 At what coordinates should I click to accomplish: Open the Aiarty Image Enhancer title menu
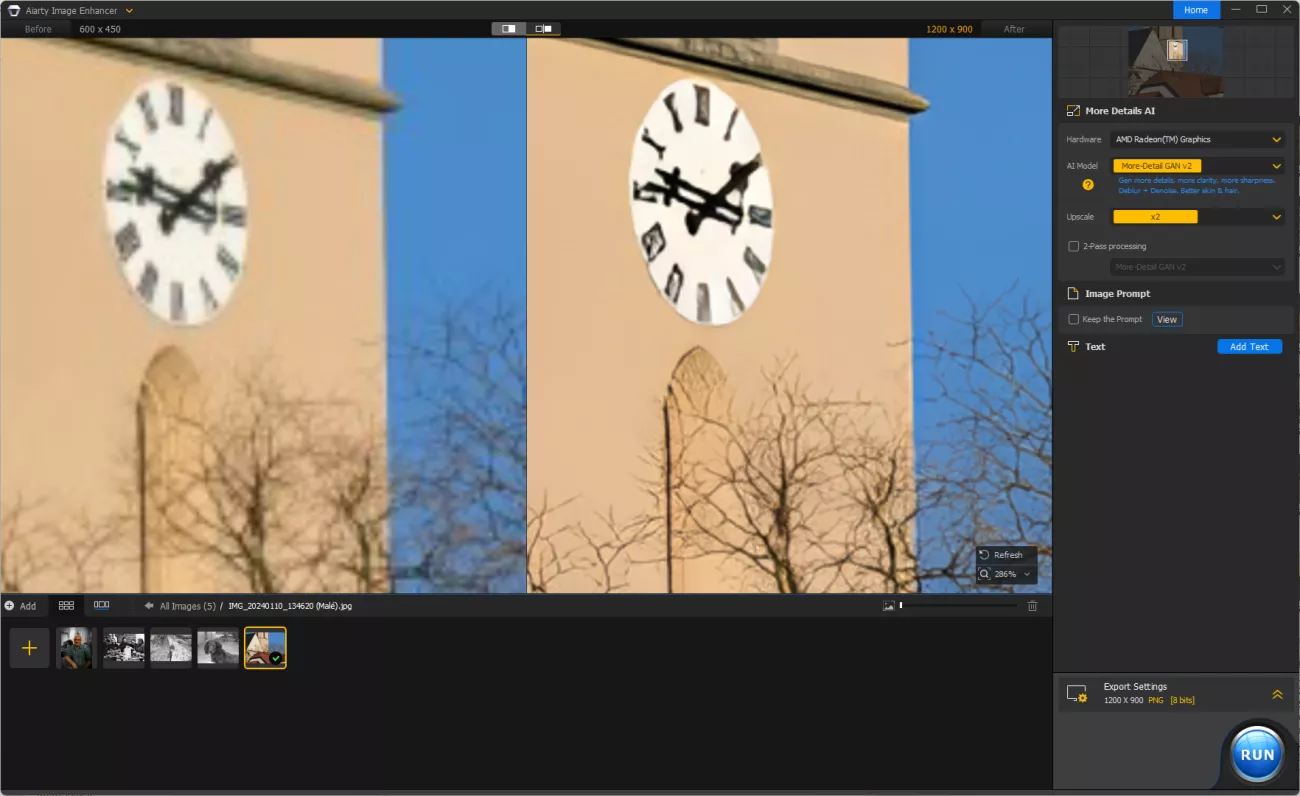click(130, 10)
